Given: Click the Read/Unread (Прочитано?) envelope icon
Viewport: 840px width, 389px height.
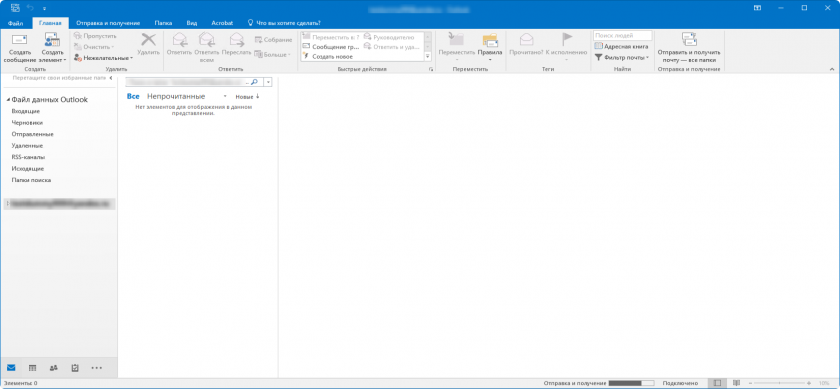Looking at the screenshot, I should (x=527, y=40).
